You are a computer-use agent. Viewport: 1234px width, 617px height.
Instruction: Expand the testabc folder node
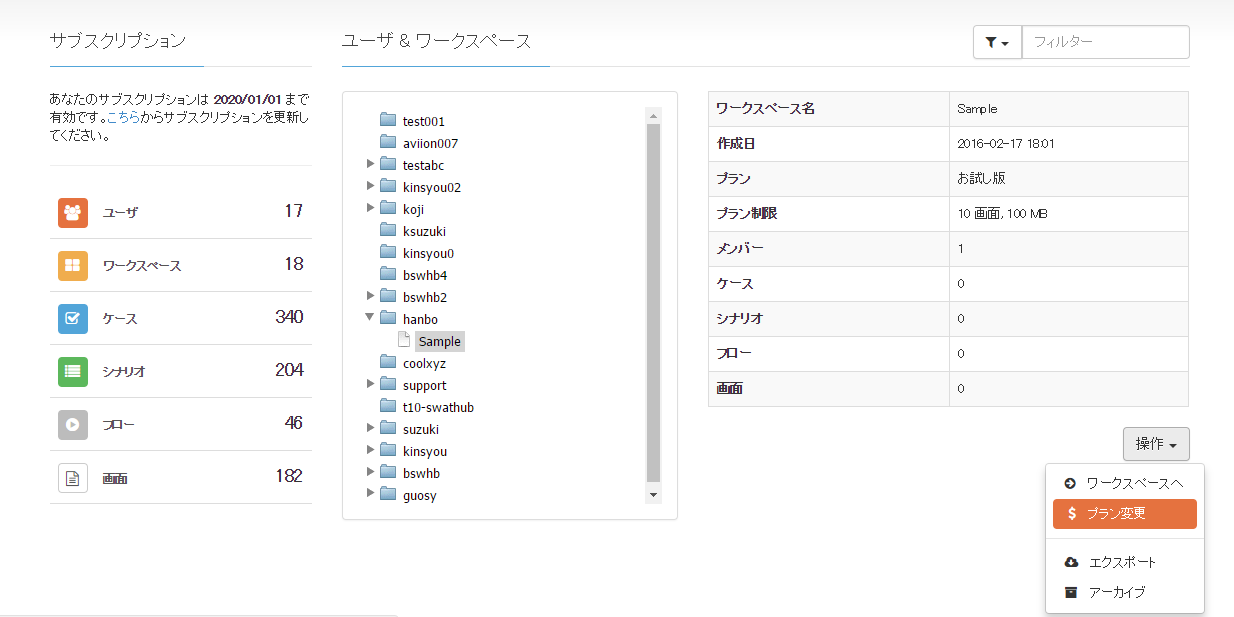[370, 164]
